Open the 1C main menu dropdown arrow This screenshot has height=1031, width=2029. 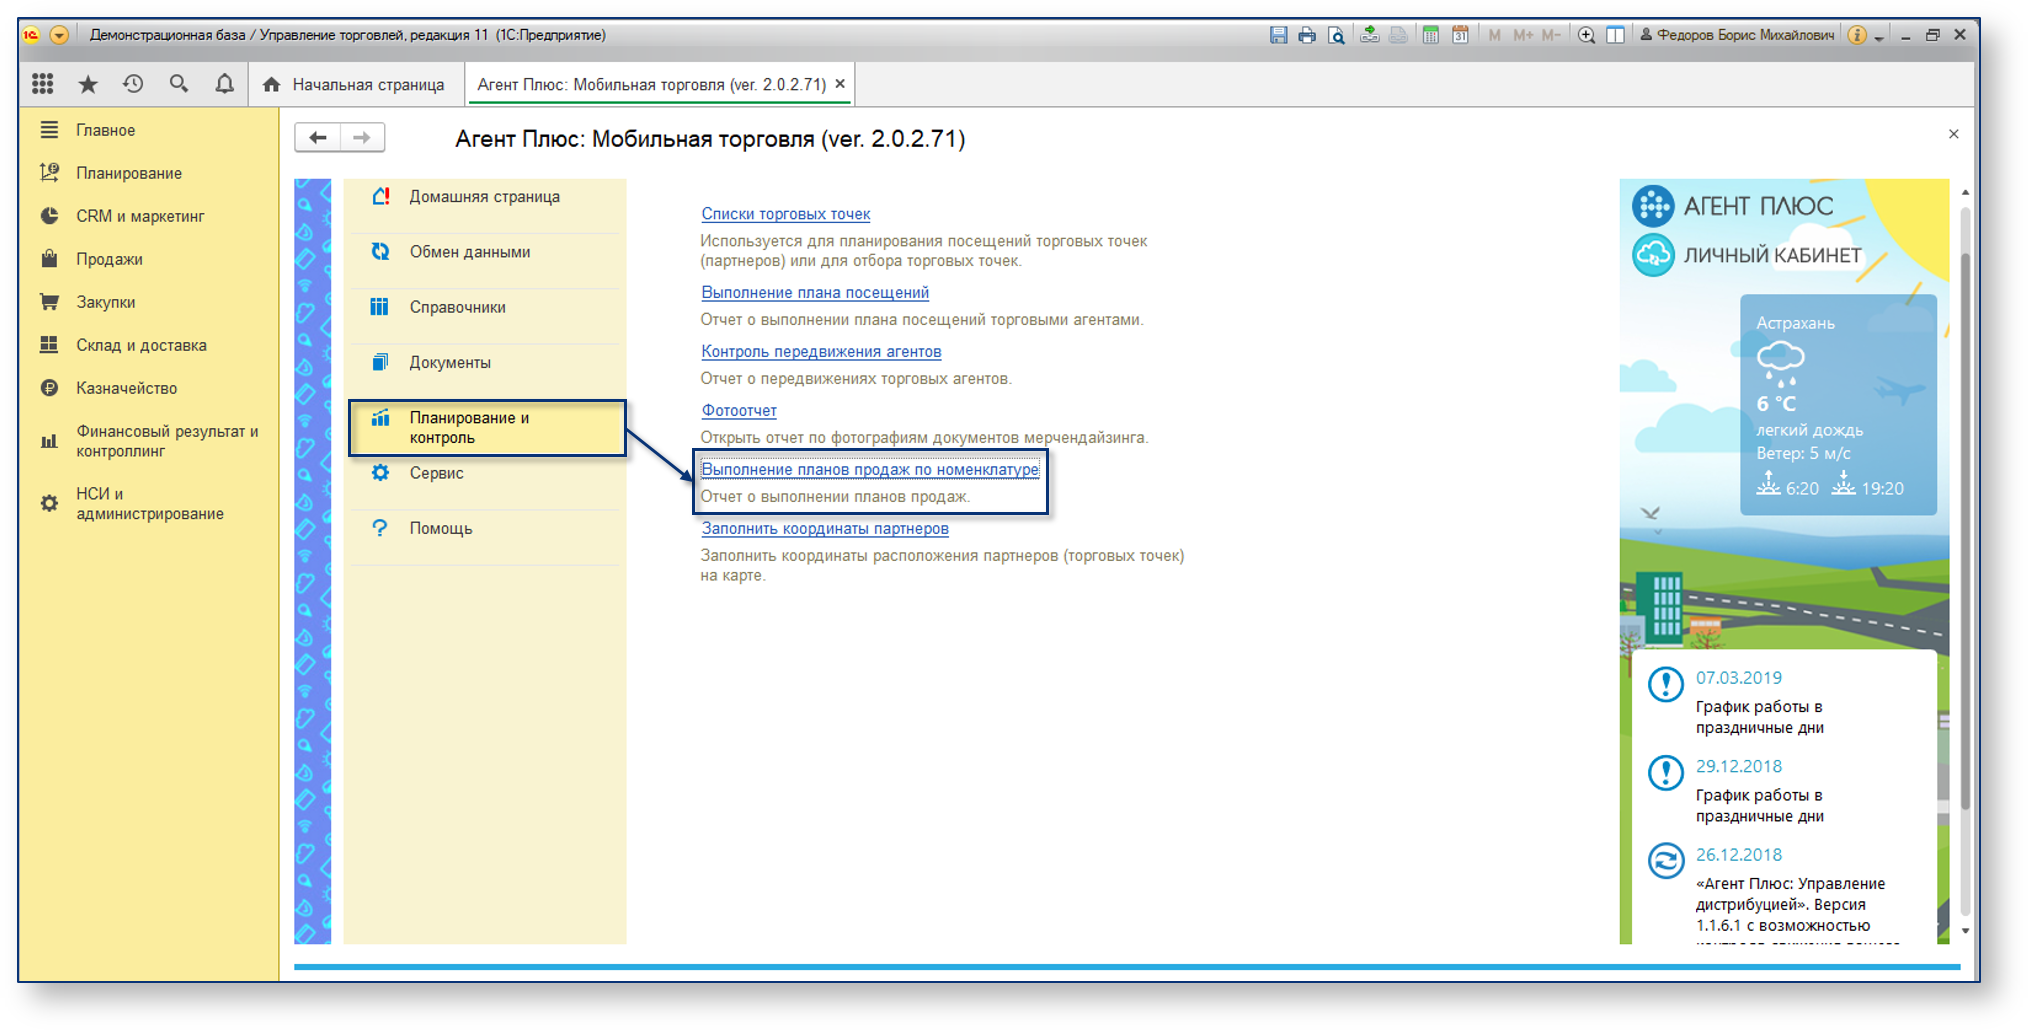click(x=59, y=35)
